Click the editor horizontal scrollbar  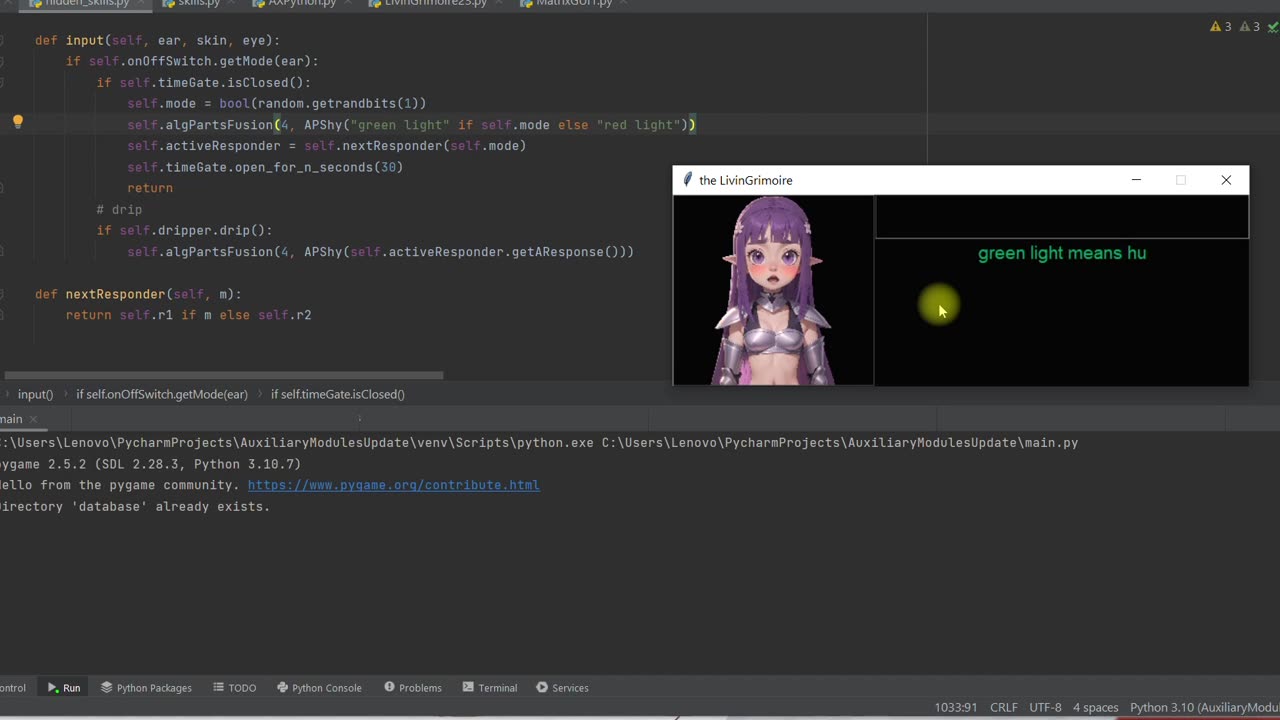pyautogui.click(x=225, y=376)
